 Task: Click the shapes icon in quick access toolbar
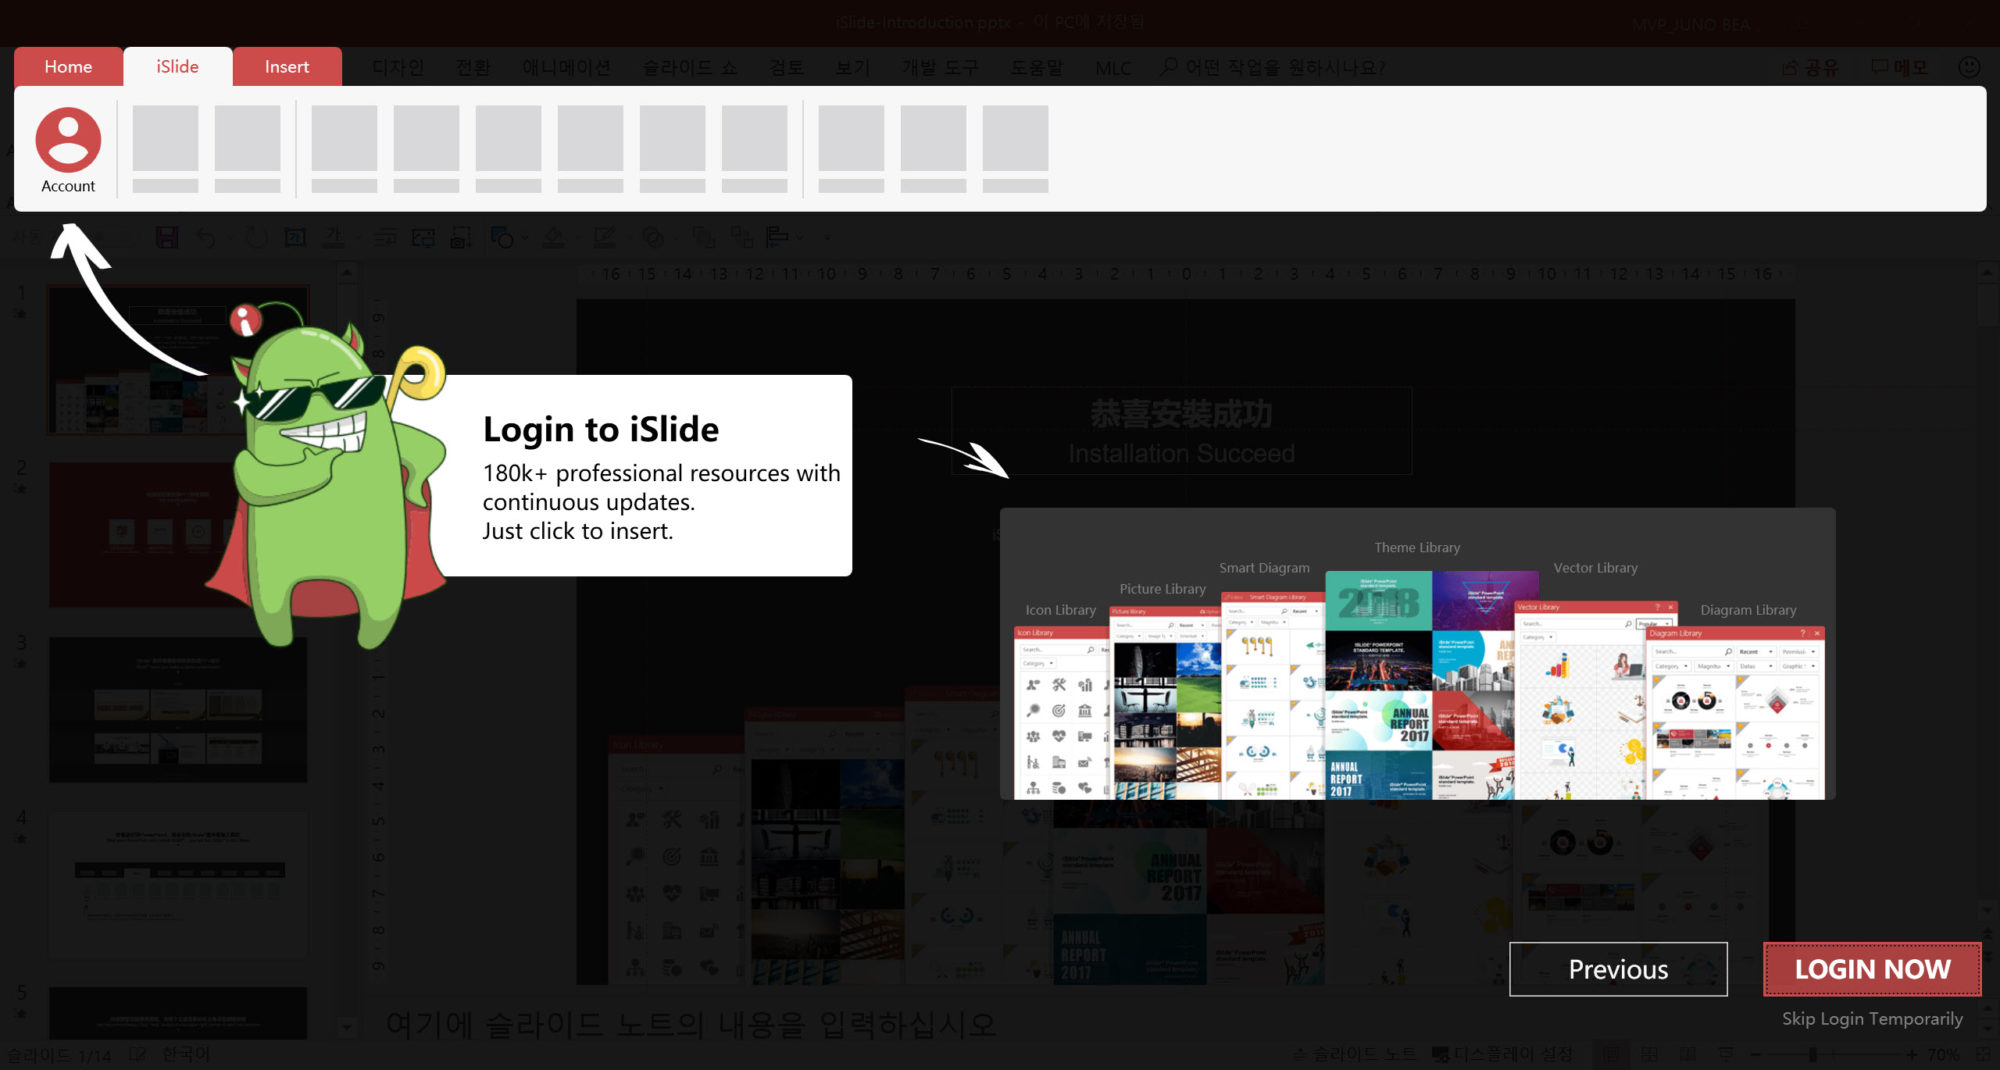pyautogui.click(x=501, y=237)
